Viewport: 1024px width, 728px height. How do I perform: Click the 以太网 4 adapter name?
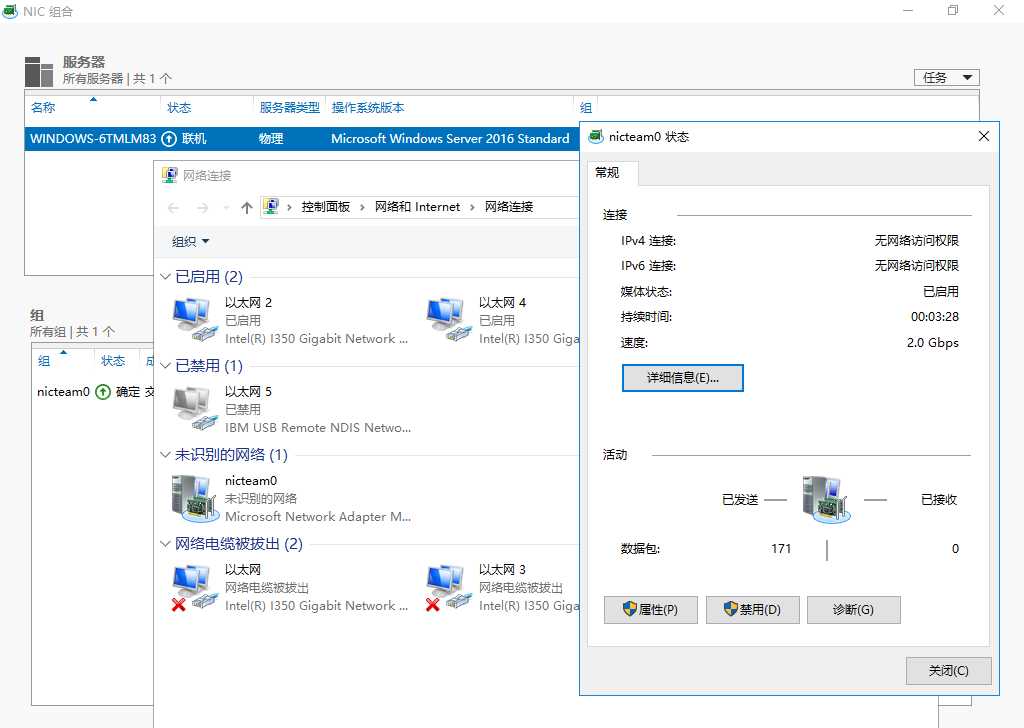tap(502, 303)
